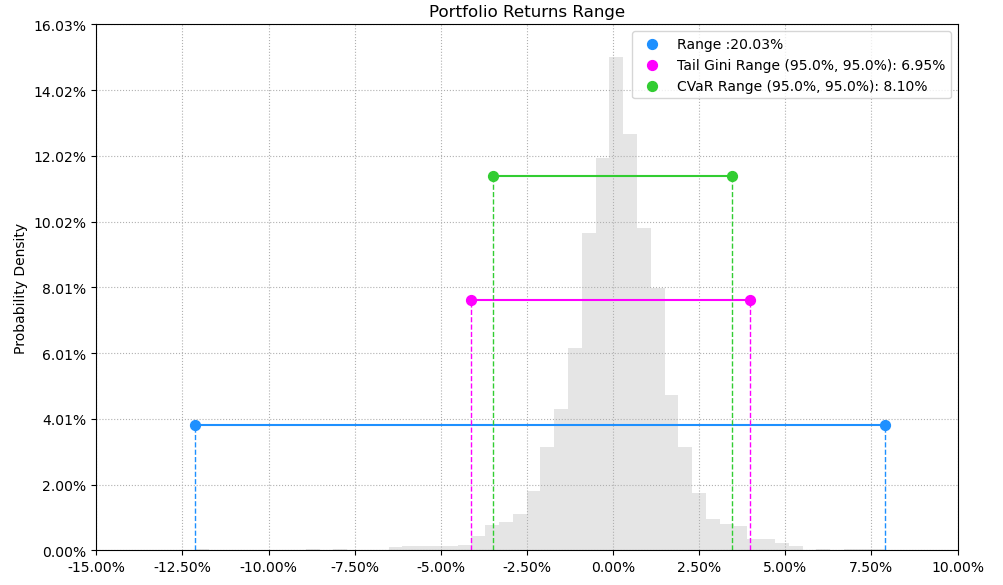Click the right blue Range endpoint dot
Viewport: 1003px width, 585px height.
(x=885, y=426)
